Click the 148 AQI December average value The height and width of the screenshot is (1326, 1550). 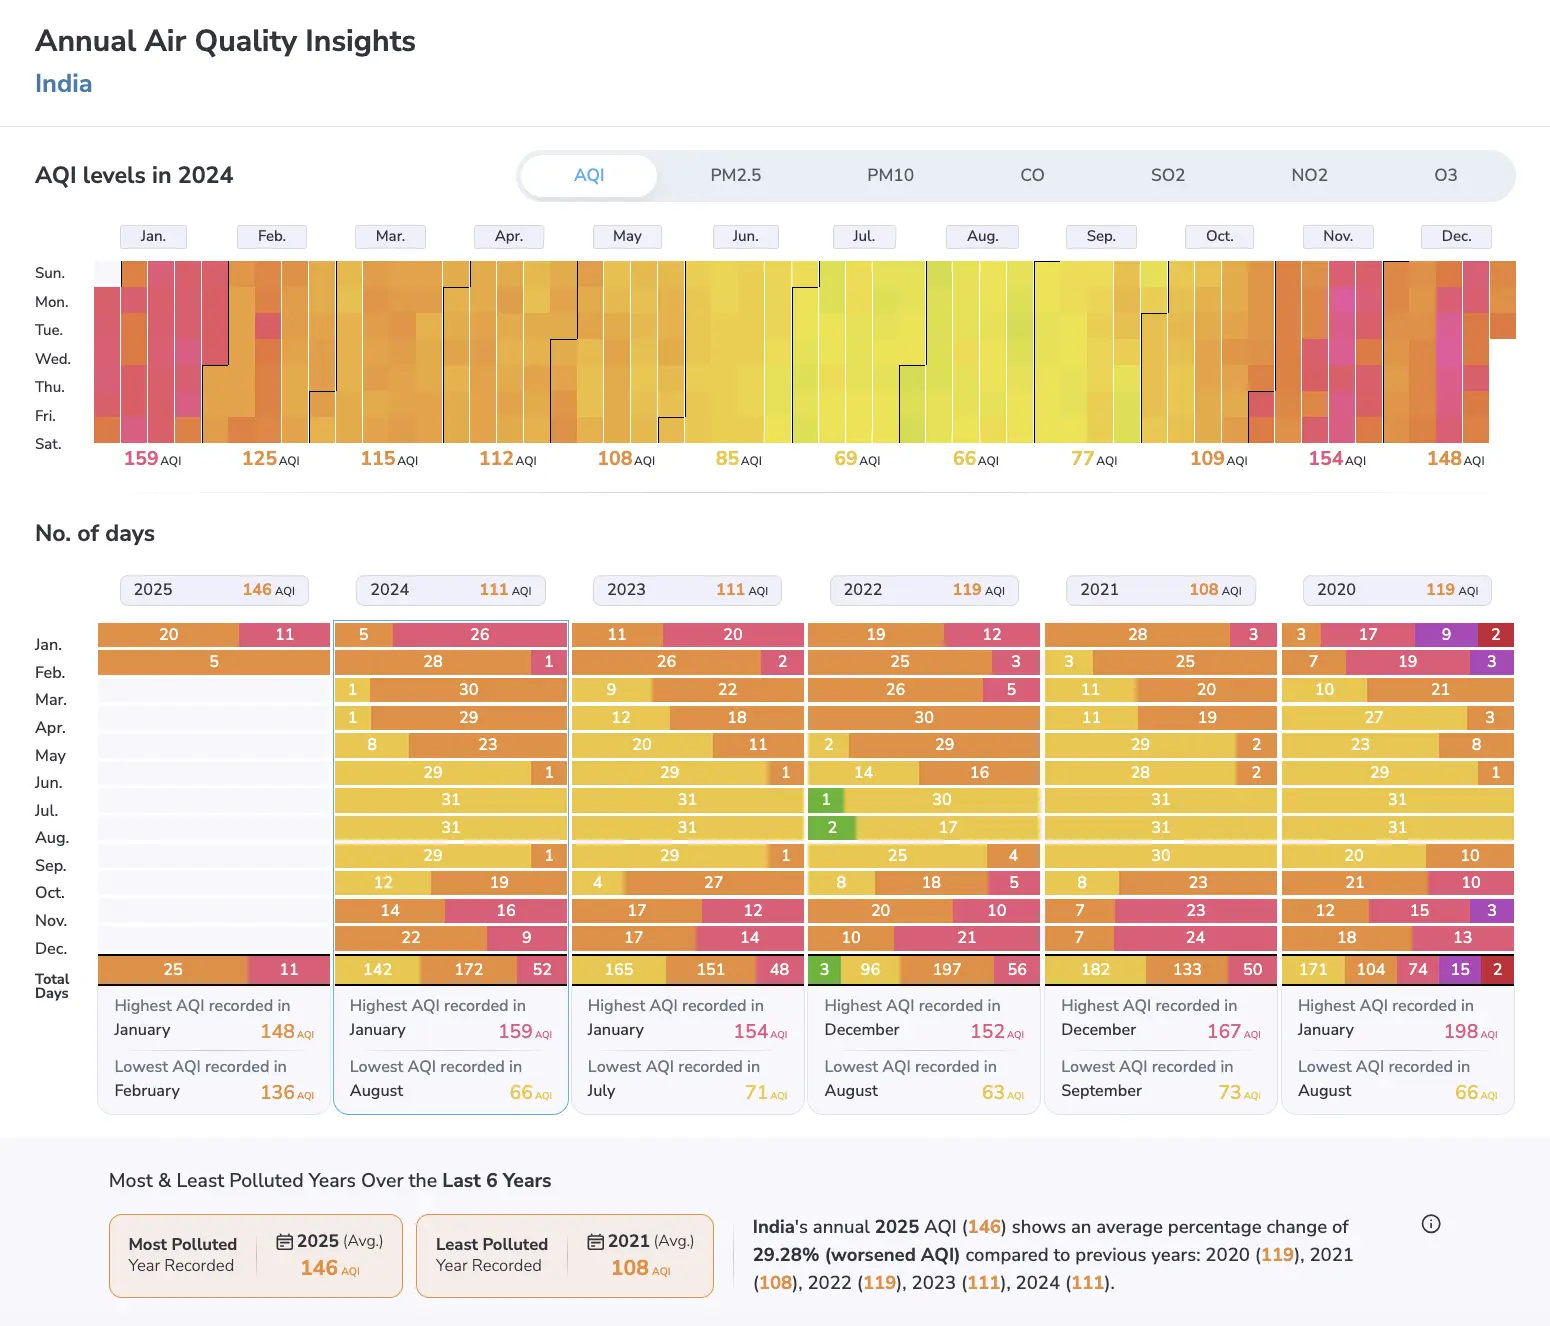click(x=1455, y=458)
